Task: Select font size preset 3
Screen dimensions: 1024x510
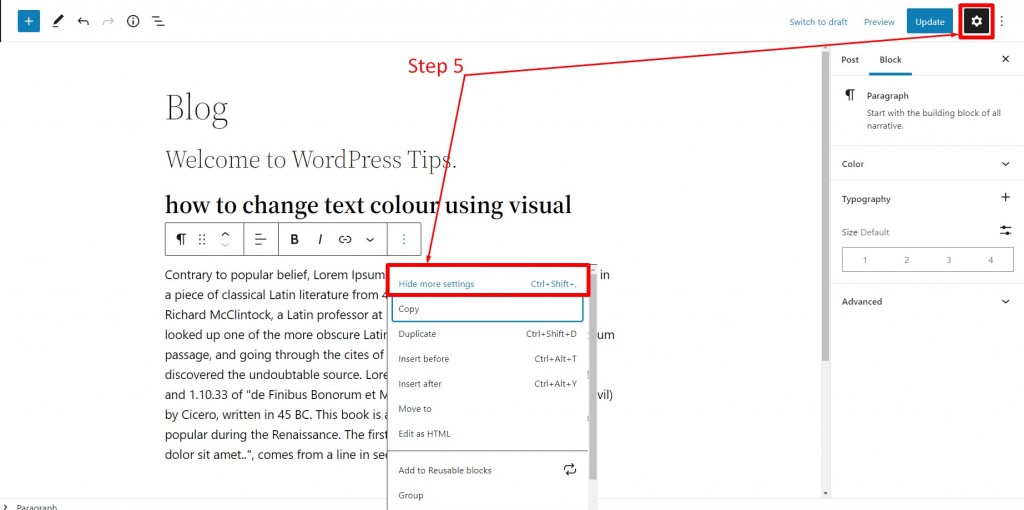Action: 948,260
